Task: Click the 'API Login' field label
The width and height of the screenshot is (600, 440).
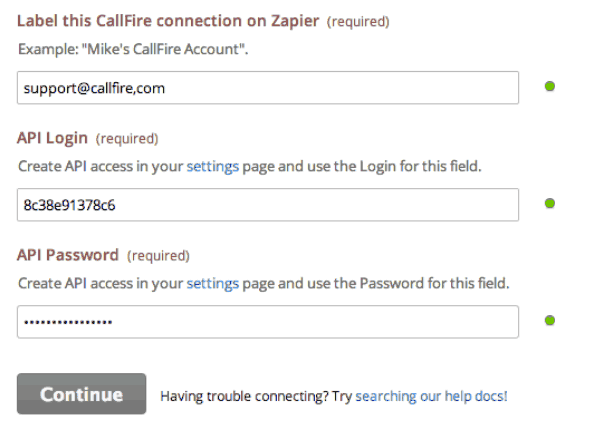Action: (52, 138)
